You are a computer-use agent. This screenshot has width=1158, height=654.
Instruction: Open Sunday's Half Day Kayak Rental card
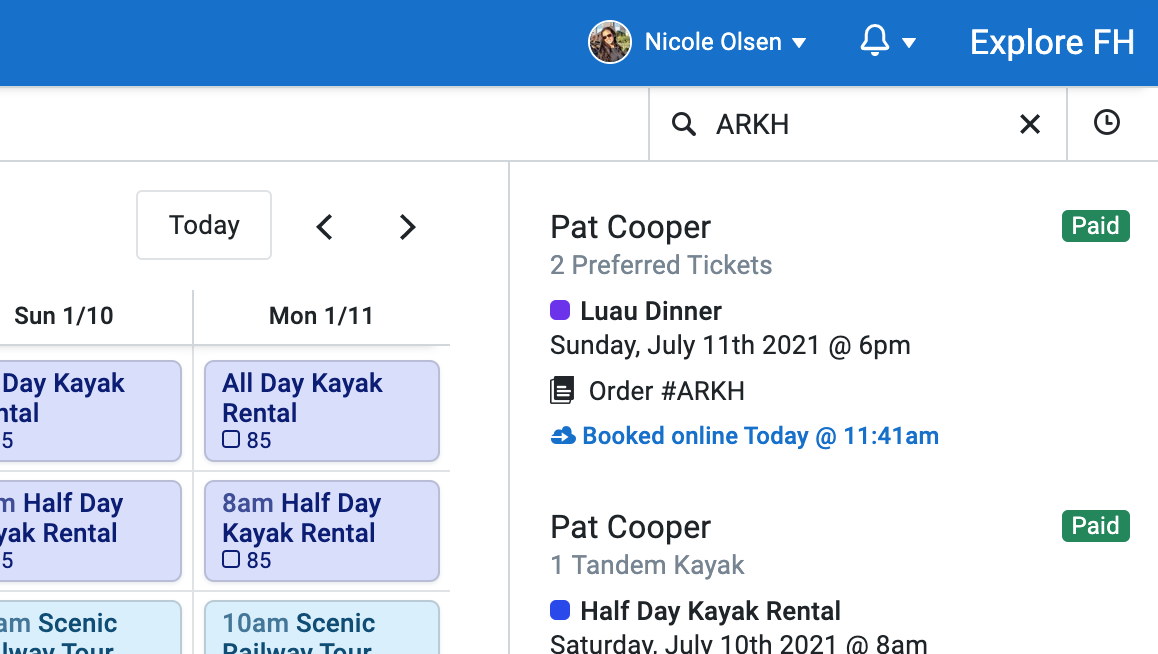tap(90, 531)
